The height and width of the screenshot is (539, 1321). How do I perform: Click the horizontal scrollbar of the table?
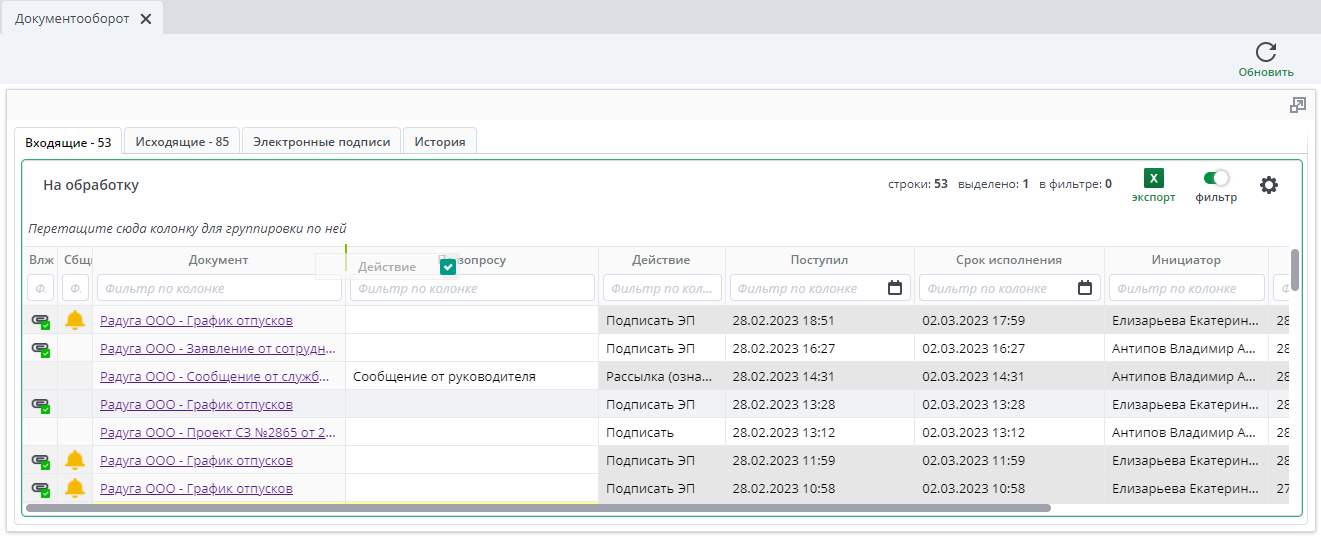[x=538, y=508]
